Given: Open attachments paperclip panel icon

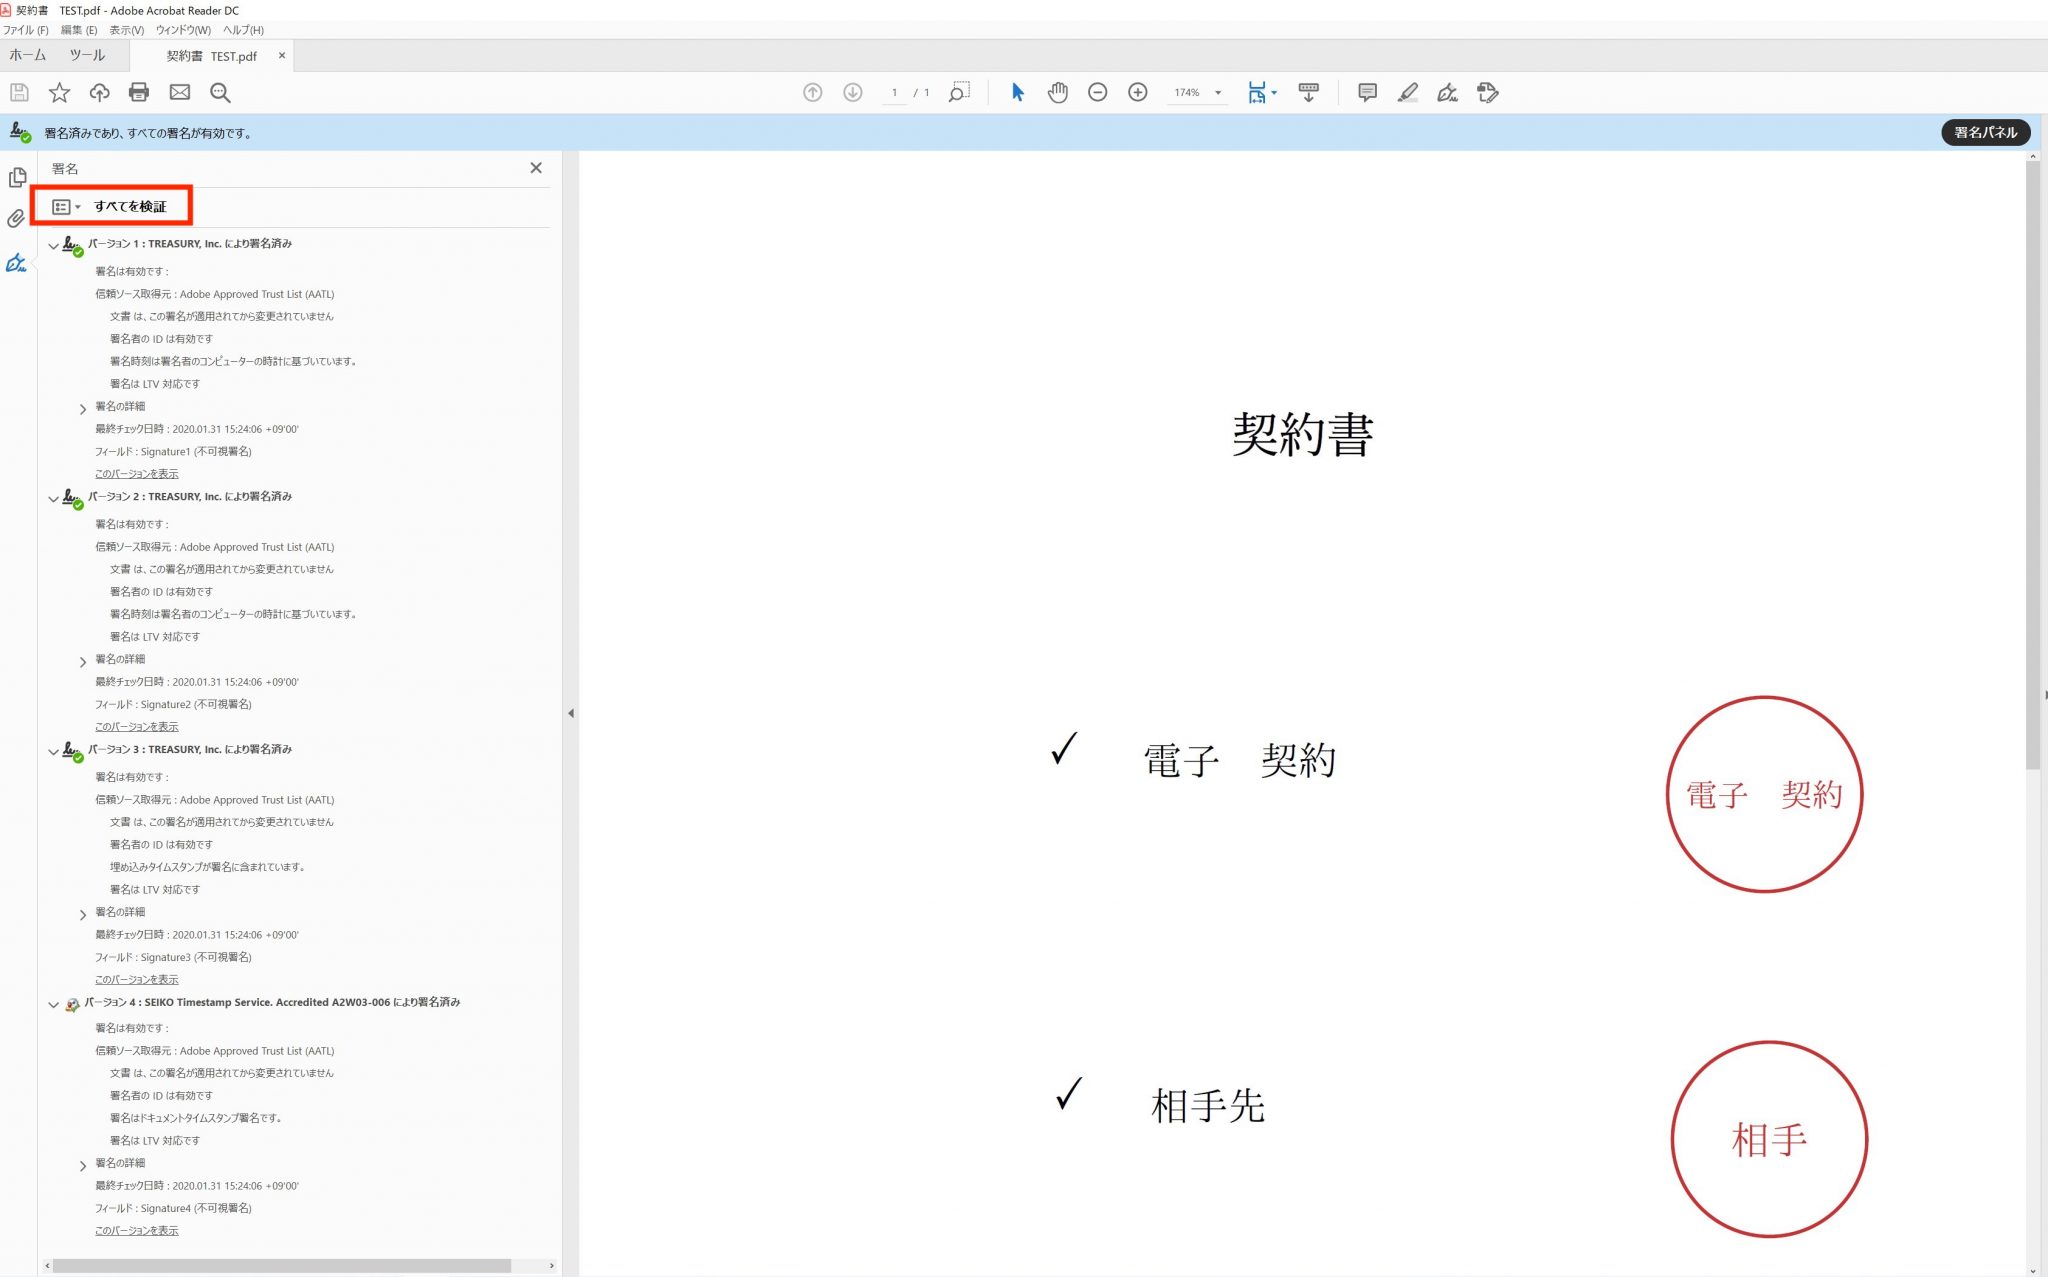Looking at the screenshot, I should click(x=16, y=218).
